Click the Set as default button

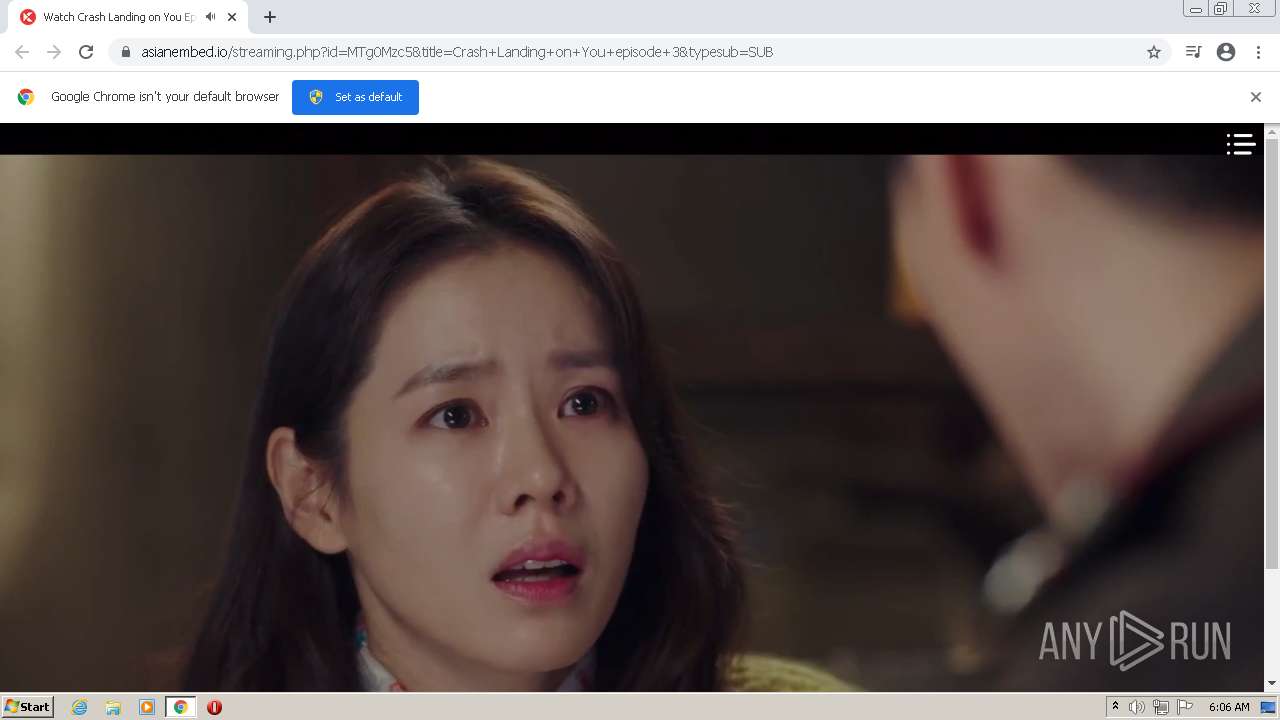[355, 97]
